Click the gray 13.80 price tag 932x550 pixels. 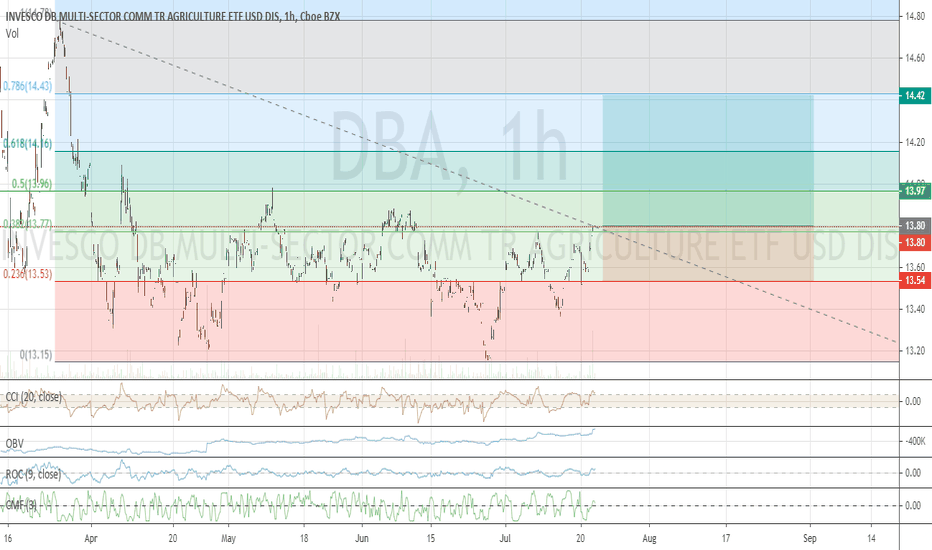pyautogui.click(x=915, y=225)
